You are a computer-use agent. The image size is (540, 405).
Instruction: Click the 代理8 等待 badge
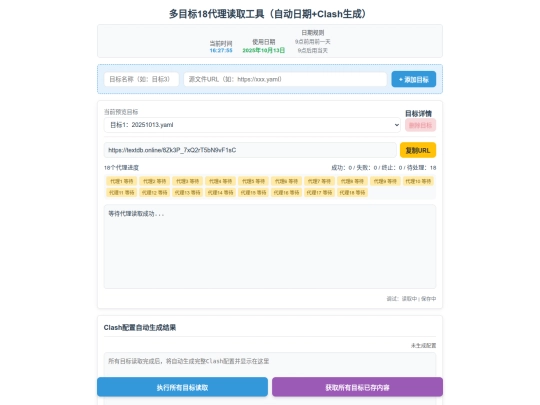352,181
